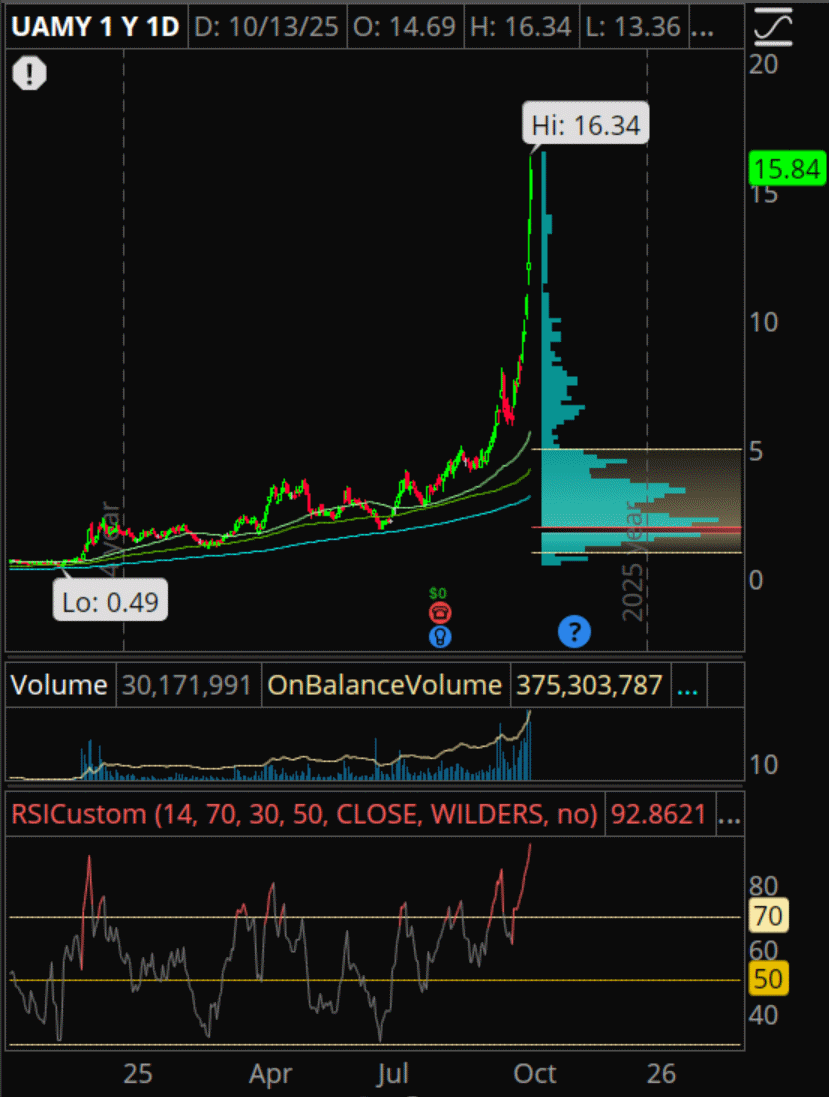This screenshot has height=1097, width=829.
Task: Click the 30,171,991 volume value
Action: [187, 685]
